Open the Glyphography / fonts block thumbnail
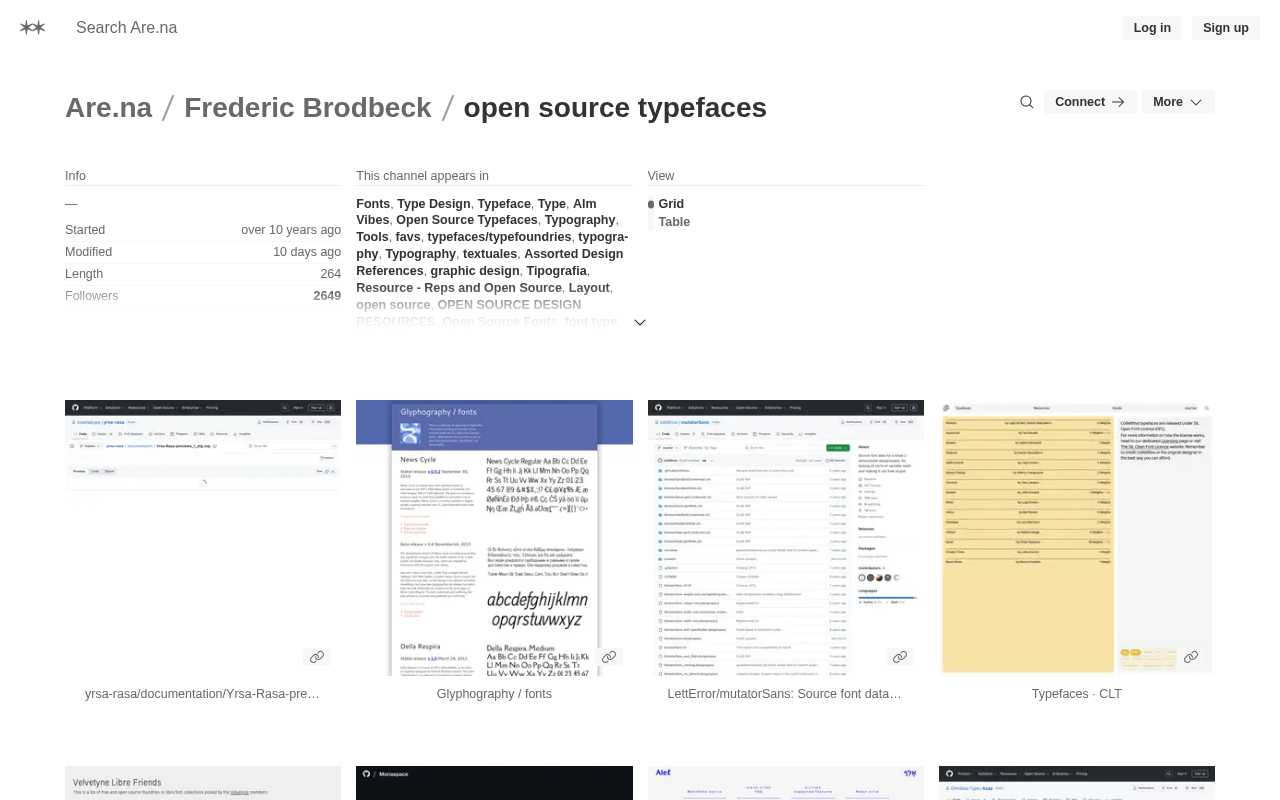This screenshot has width=1280, height=800. point(494,537)
